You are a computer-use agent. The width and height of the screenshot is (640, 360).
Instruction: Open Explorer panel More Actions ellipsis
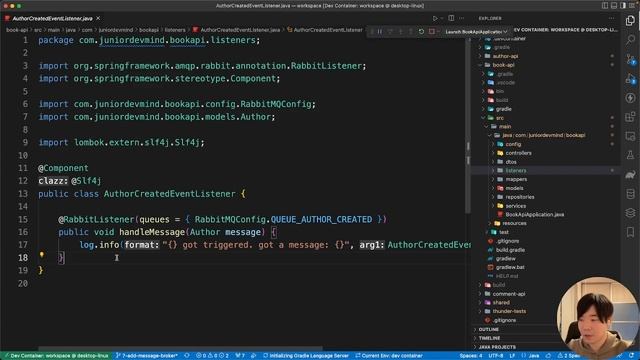611,18
